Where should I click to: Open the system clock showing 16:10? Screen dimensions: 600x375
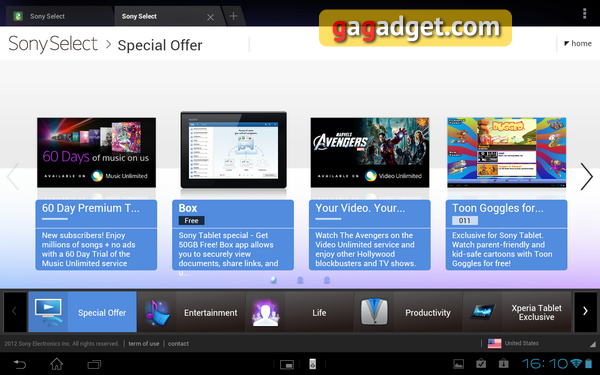click(545, 364)
